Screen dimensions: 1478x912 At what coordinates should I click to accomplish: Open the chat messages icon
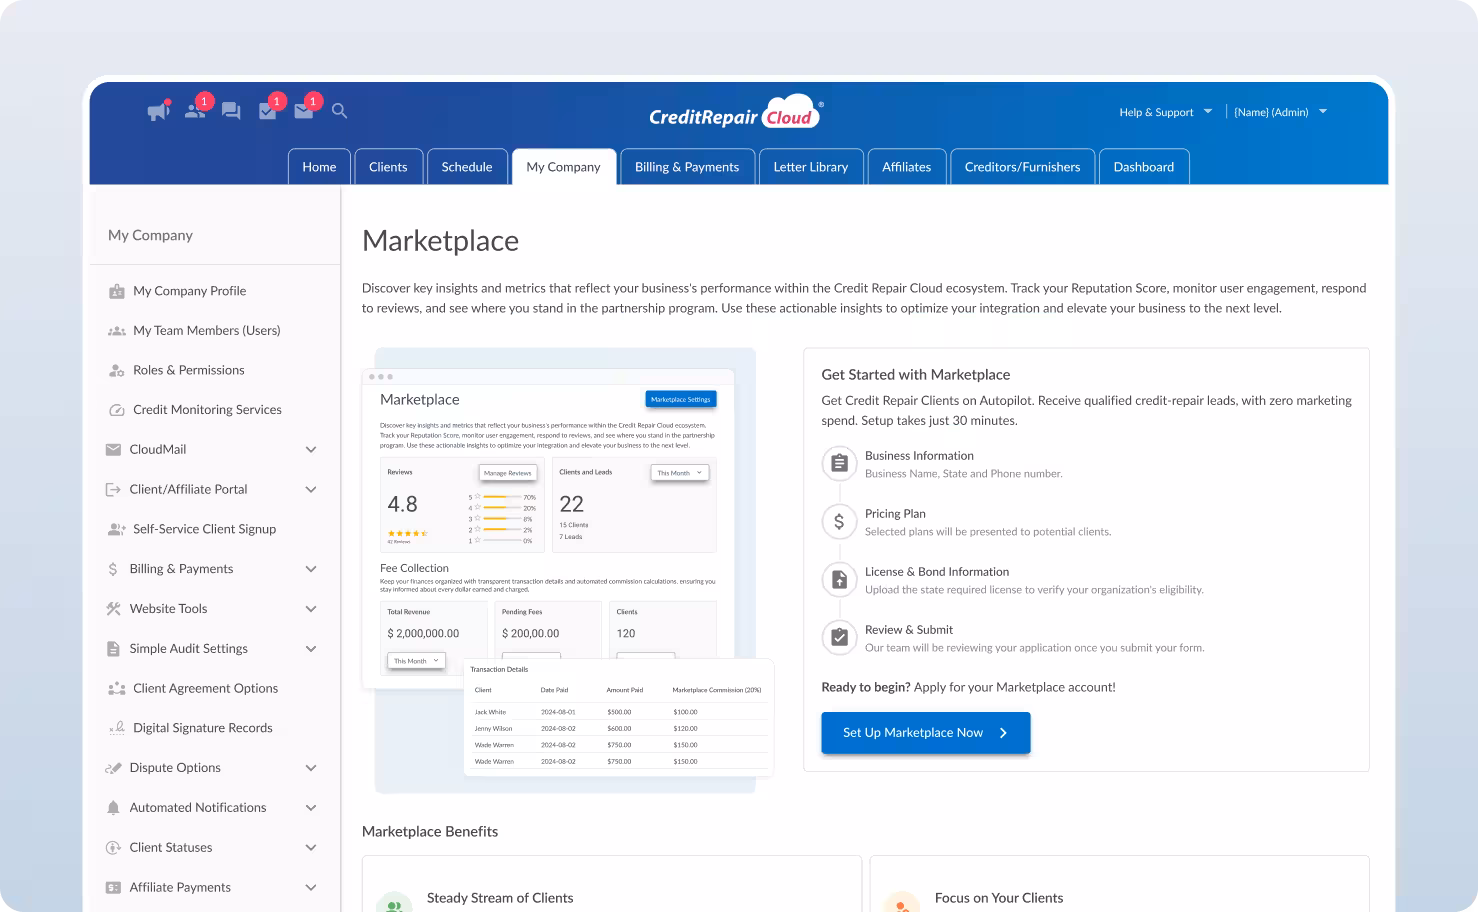point(231,111)
